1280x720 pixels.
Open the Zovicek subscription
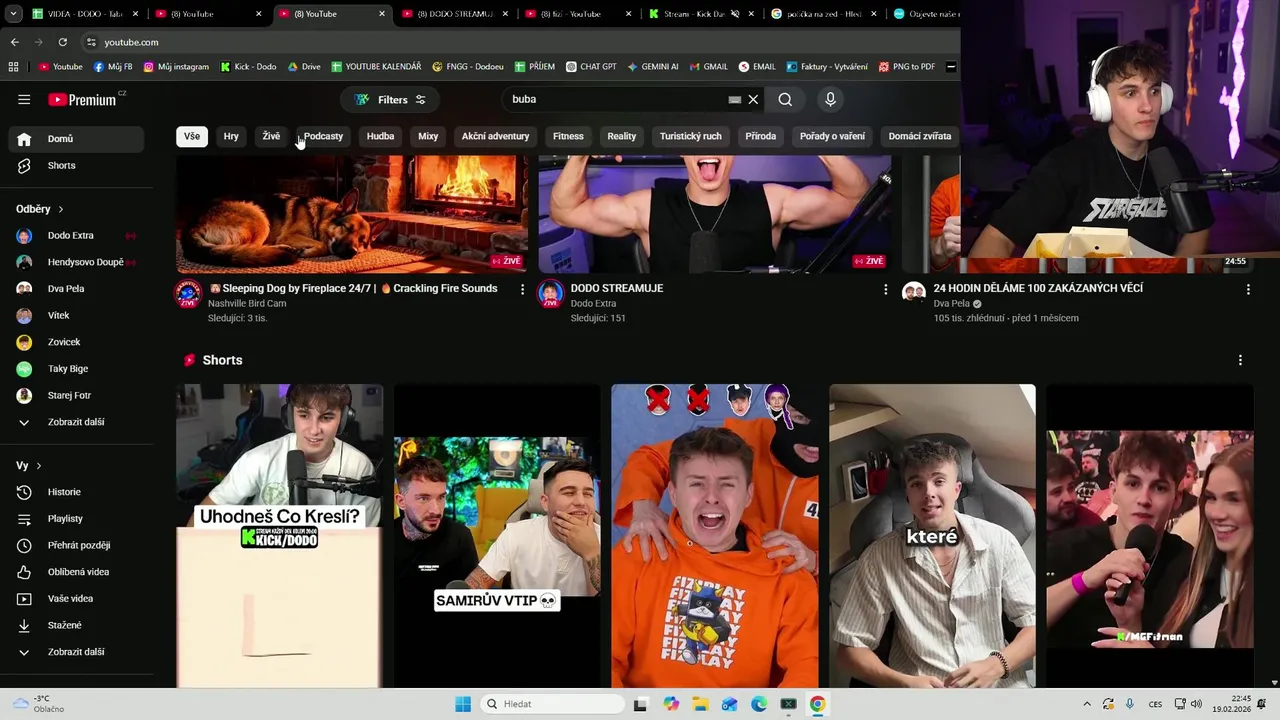pos(76,342)
